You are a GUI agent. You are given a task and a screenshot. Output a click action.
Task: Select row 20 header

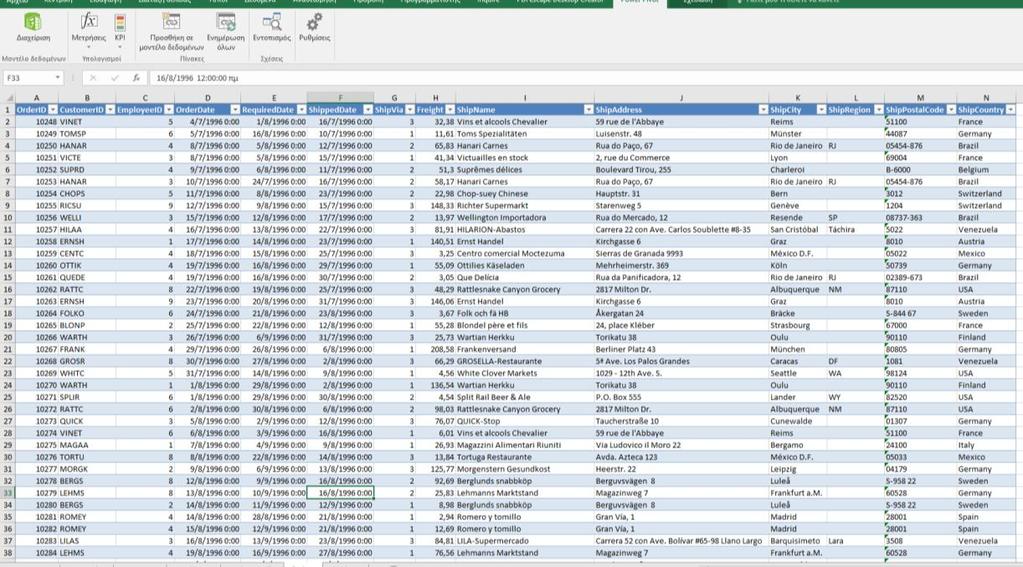(8, 337)
